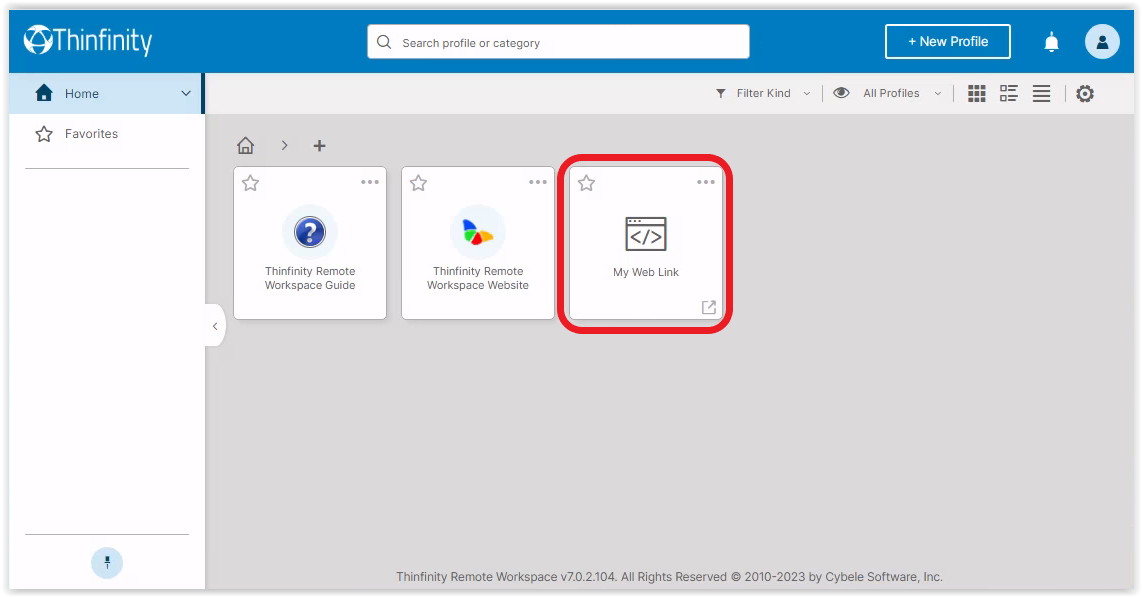
Task: Favorite the Thinfinity Remote Workspace Website card
Action: point(418,183)
